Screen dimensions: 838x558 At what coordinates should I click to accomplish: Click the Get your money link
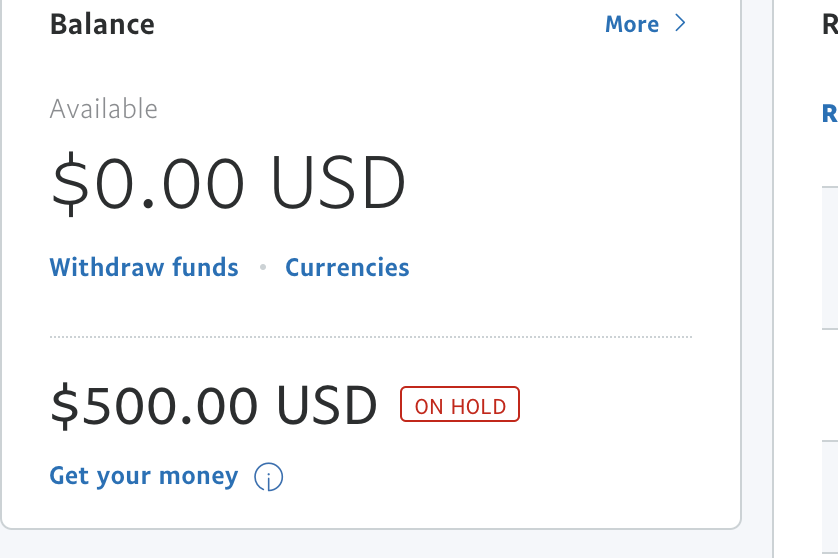pos(144,476)
